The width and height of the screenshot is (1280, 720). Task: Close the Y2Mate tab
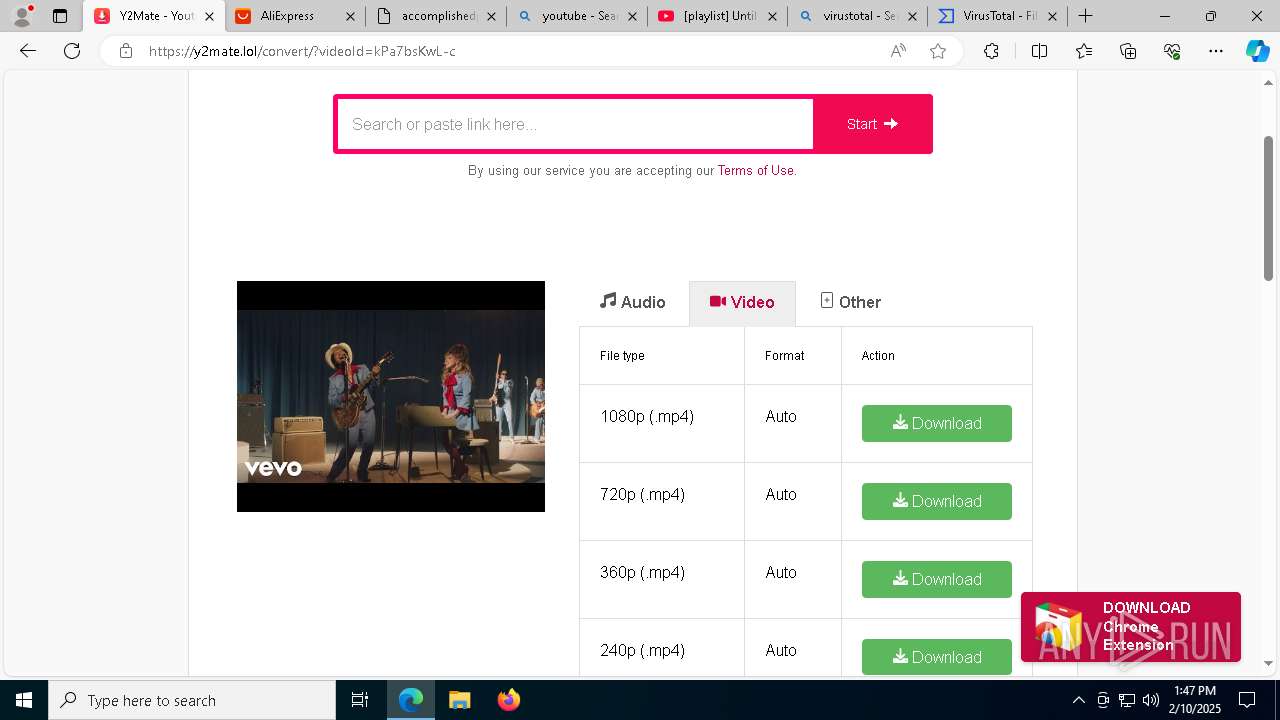tap(209, 16)
